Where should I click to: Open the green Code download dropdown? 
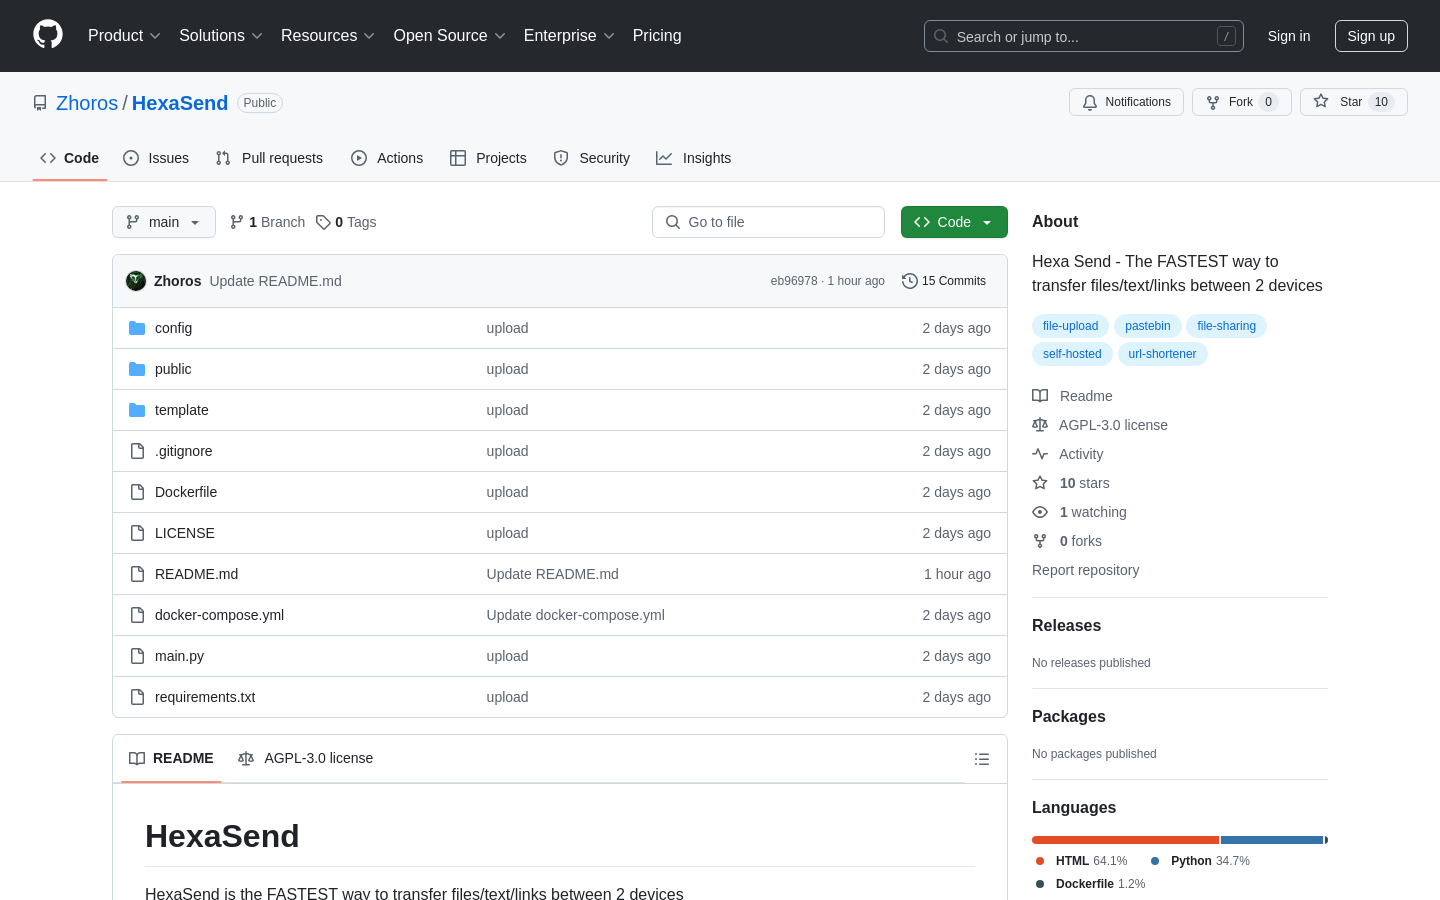pos(954,222)
